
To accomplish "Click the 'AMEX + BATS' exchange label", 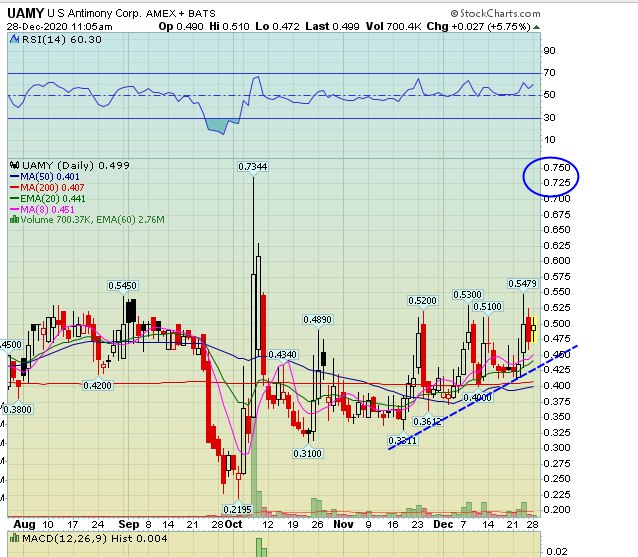I will pyautogui.click(x=181, y=13).
